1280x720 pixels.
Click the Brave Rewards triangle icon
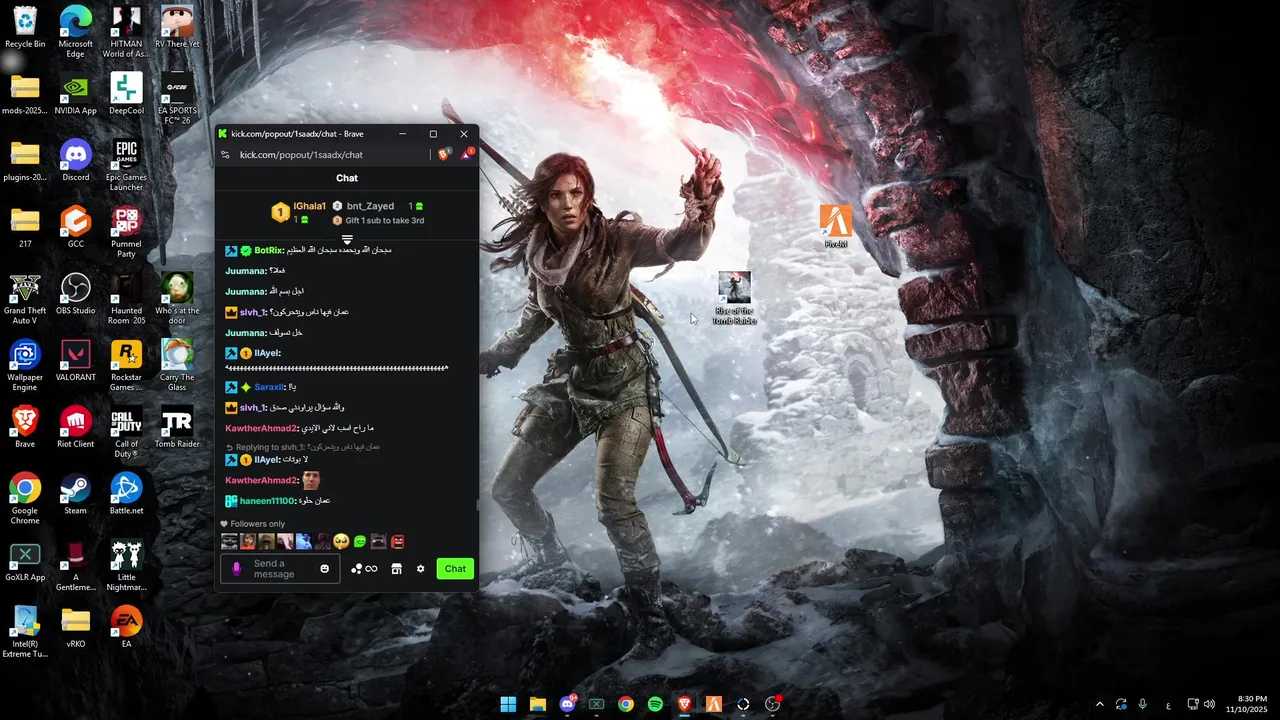click(x=466, y=154)
